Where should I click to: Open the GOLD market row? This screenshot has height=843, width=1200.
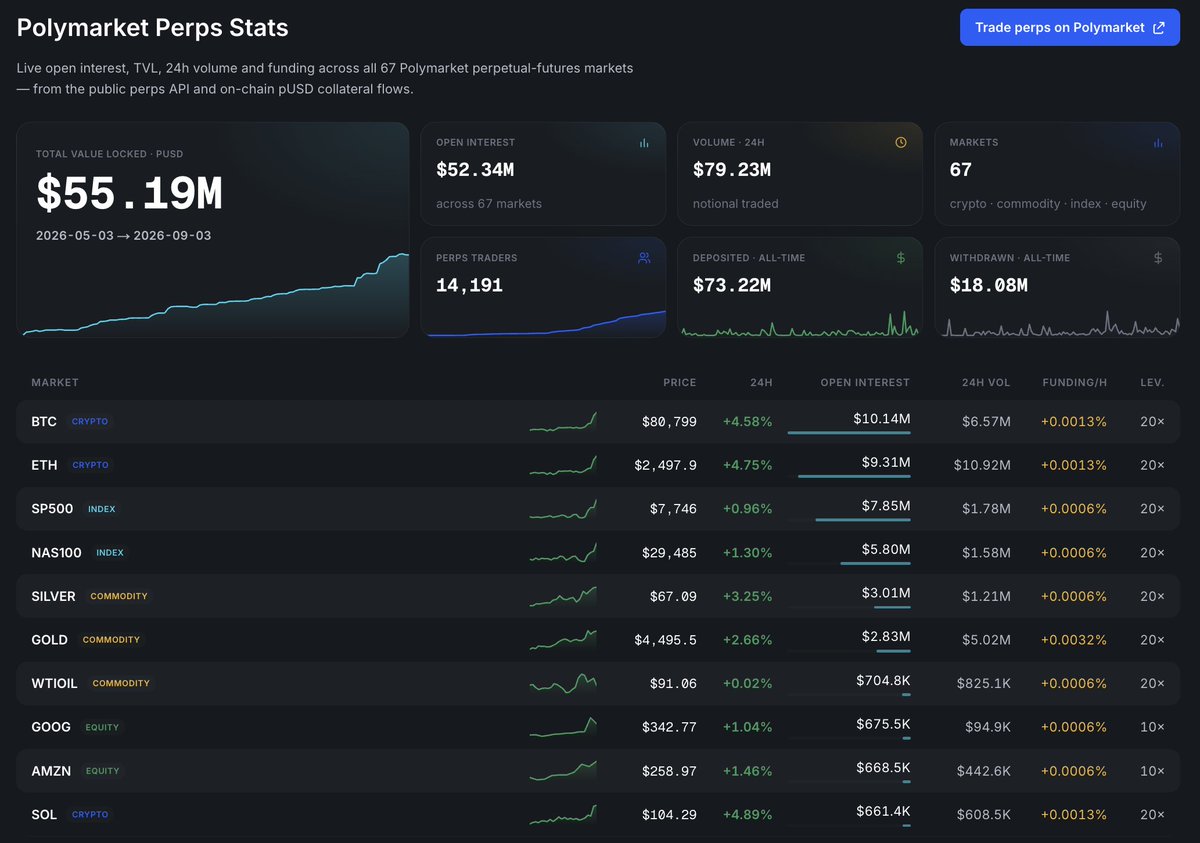coord(598,640)
